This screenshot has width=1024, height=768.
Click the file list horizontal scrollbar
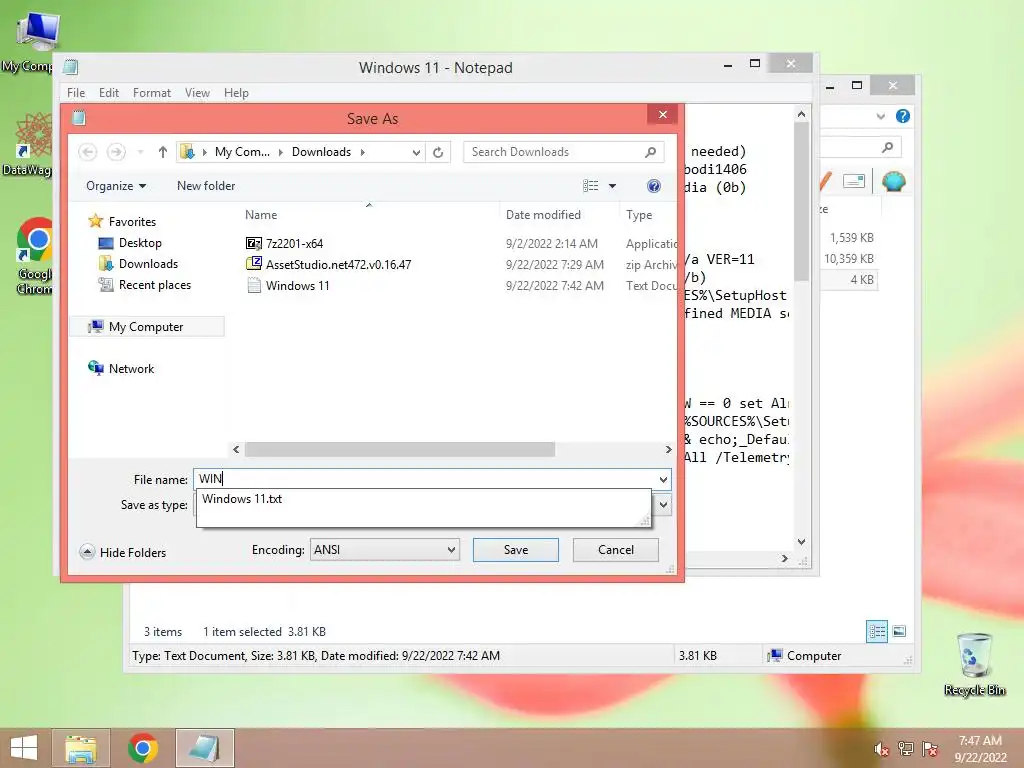400,449
